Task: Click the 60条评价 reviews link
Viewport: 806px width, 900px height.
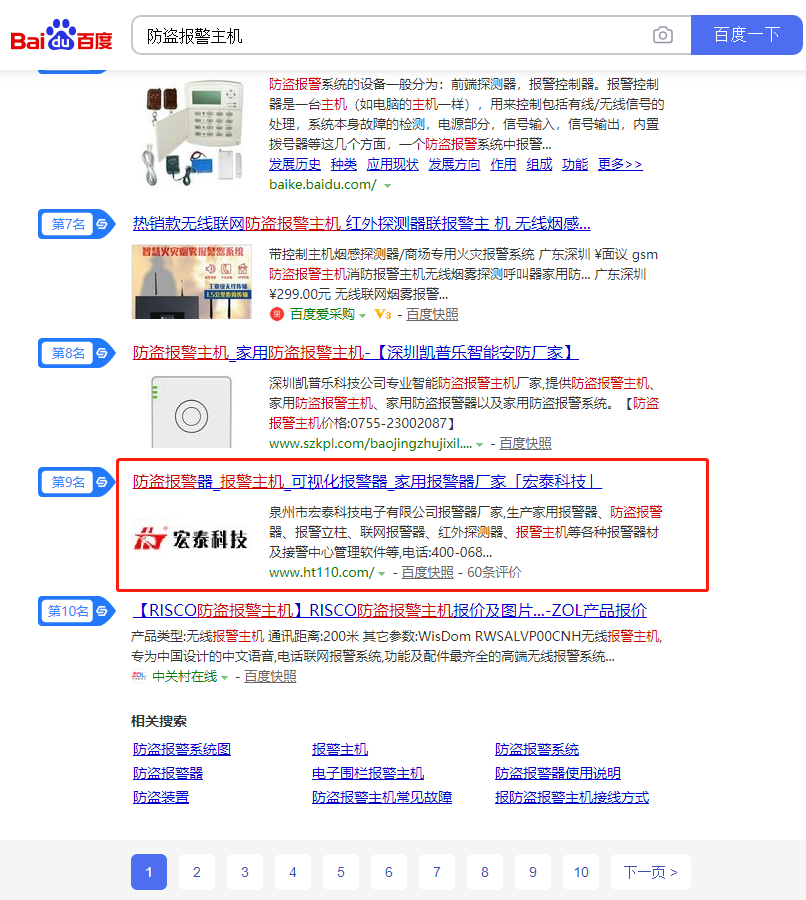Action: pos(494,572)
